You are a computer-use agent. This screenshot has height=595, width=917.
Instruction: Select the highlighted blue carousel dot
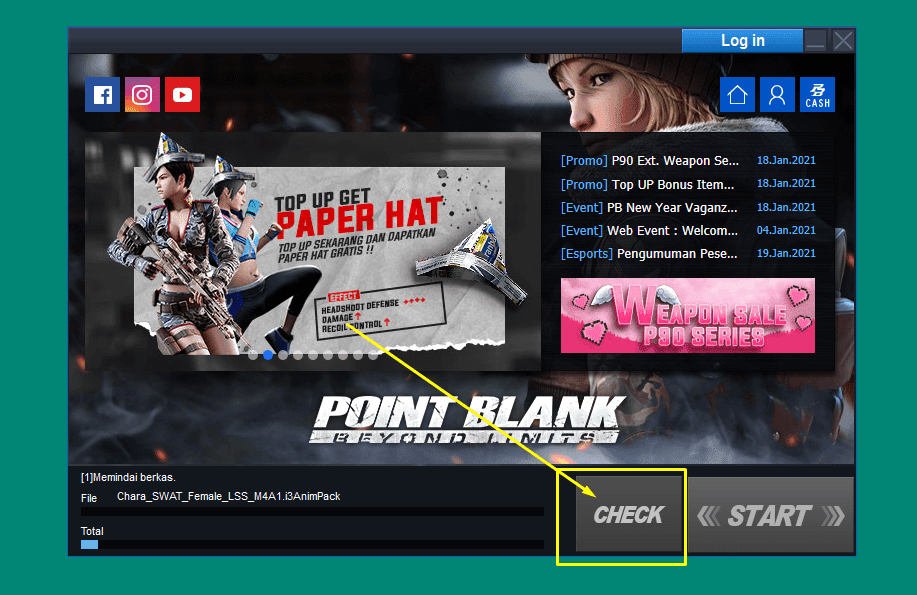pyautogui.click(x=268, y=355)
